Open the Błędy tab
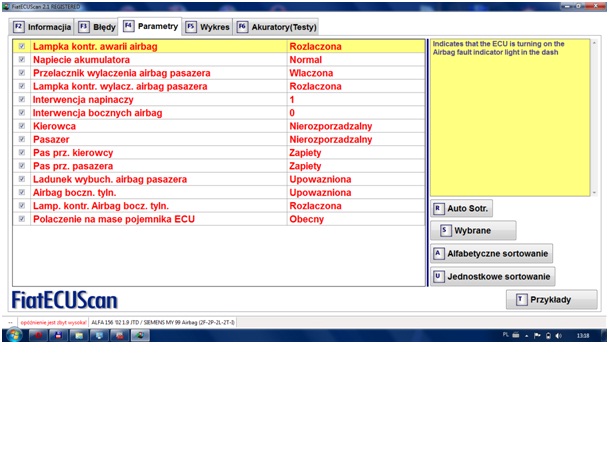This screenshot has height=475, width=609. (x=97, y=27)
